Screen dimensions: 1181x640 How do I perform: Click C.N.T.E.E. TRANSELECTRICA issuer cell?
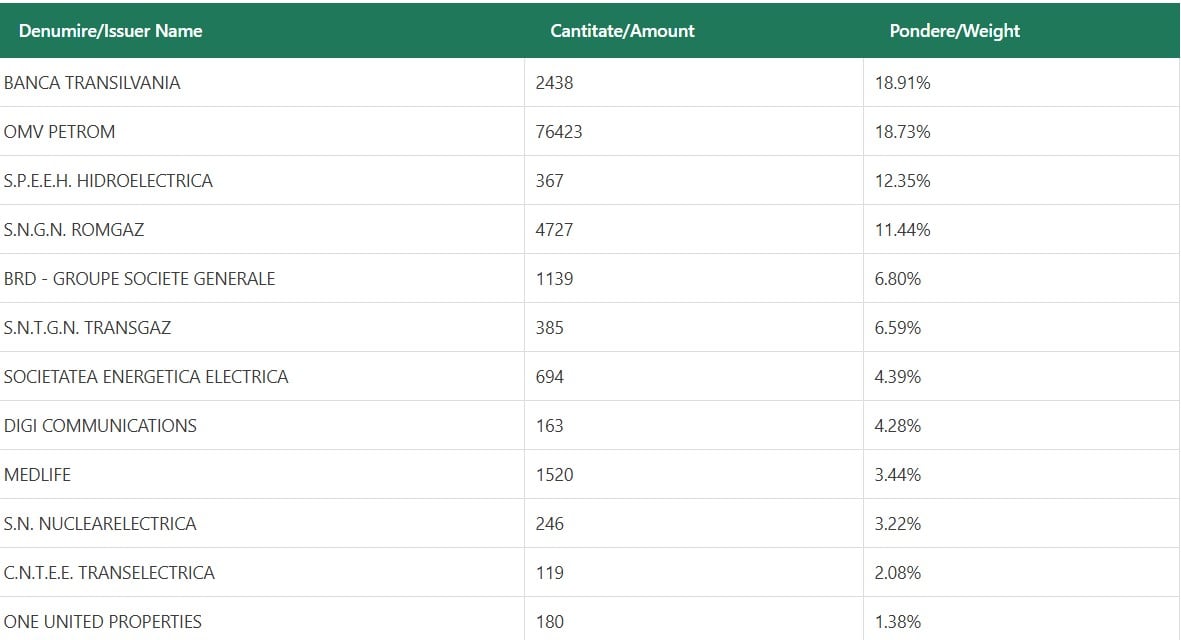coord(109,573)
